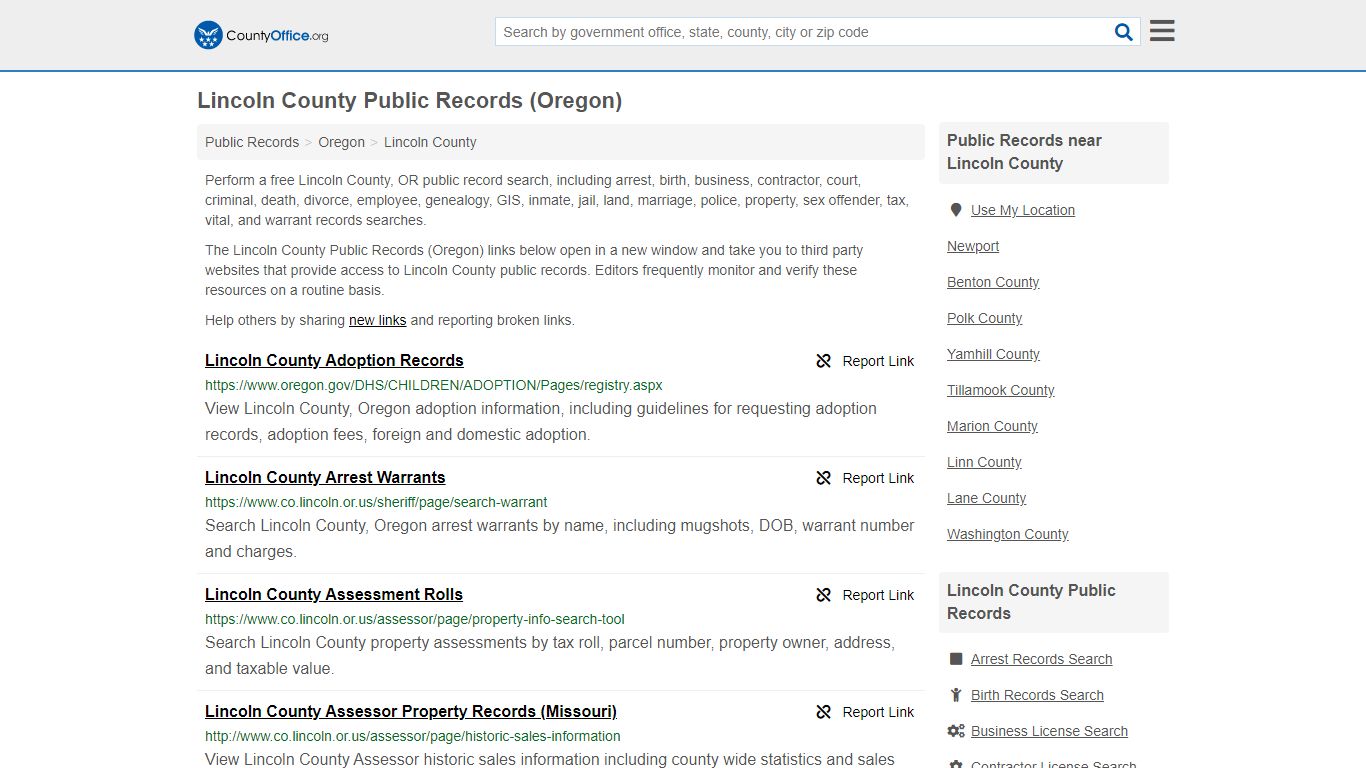The width and height of the screenshot is (1366, 768).
Task: Report the Assessment Rolls link
Action: [x=878, y=595]
